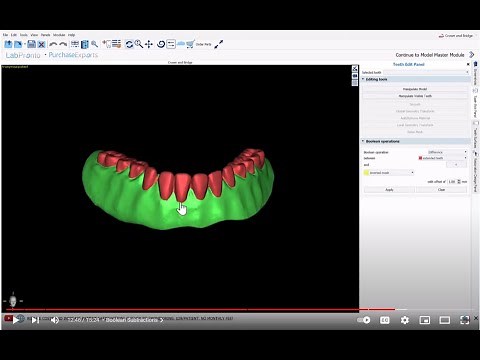This screenshot has height=360, width=480.
Task: Undo the last action with left curved arrow
Action: (53, 44)
